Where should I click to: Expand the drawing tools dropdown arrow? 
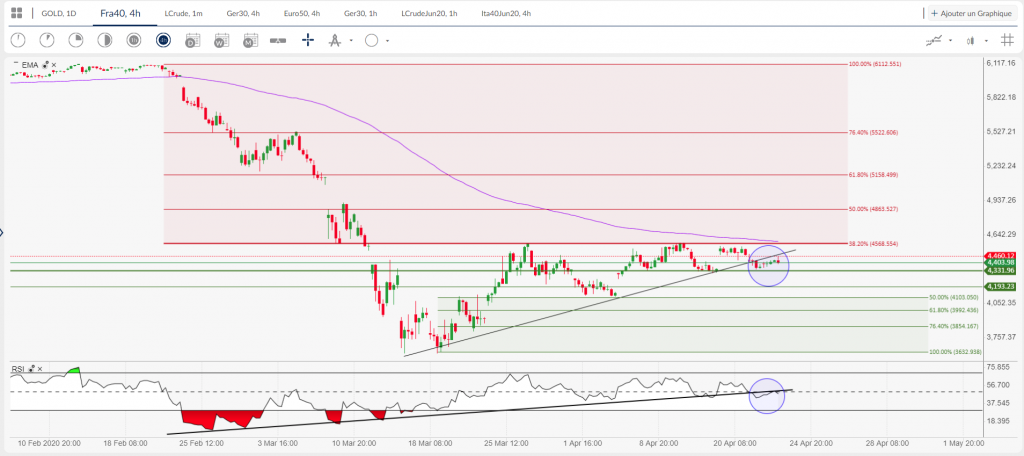tap(351, 41)
